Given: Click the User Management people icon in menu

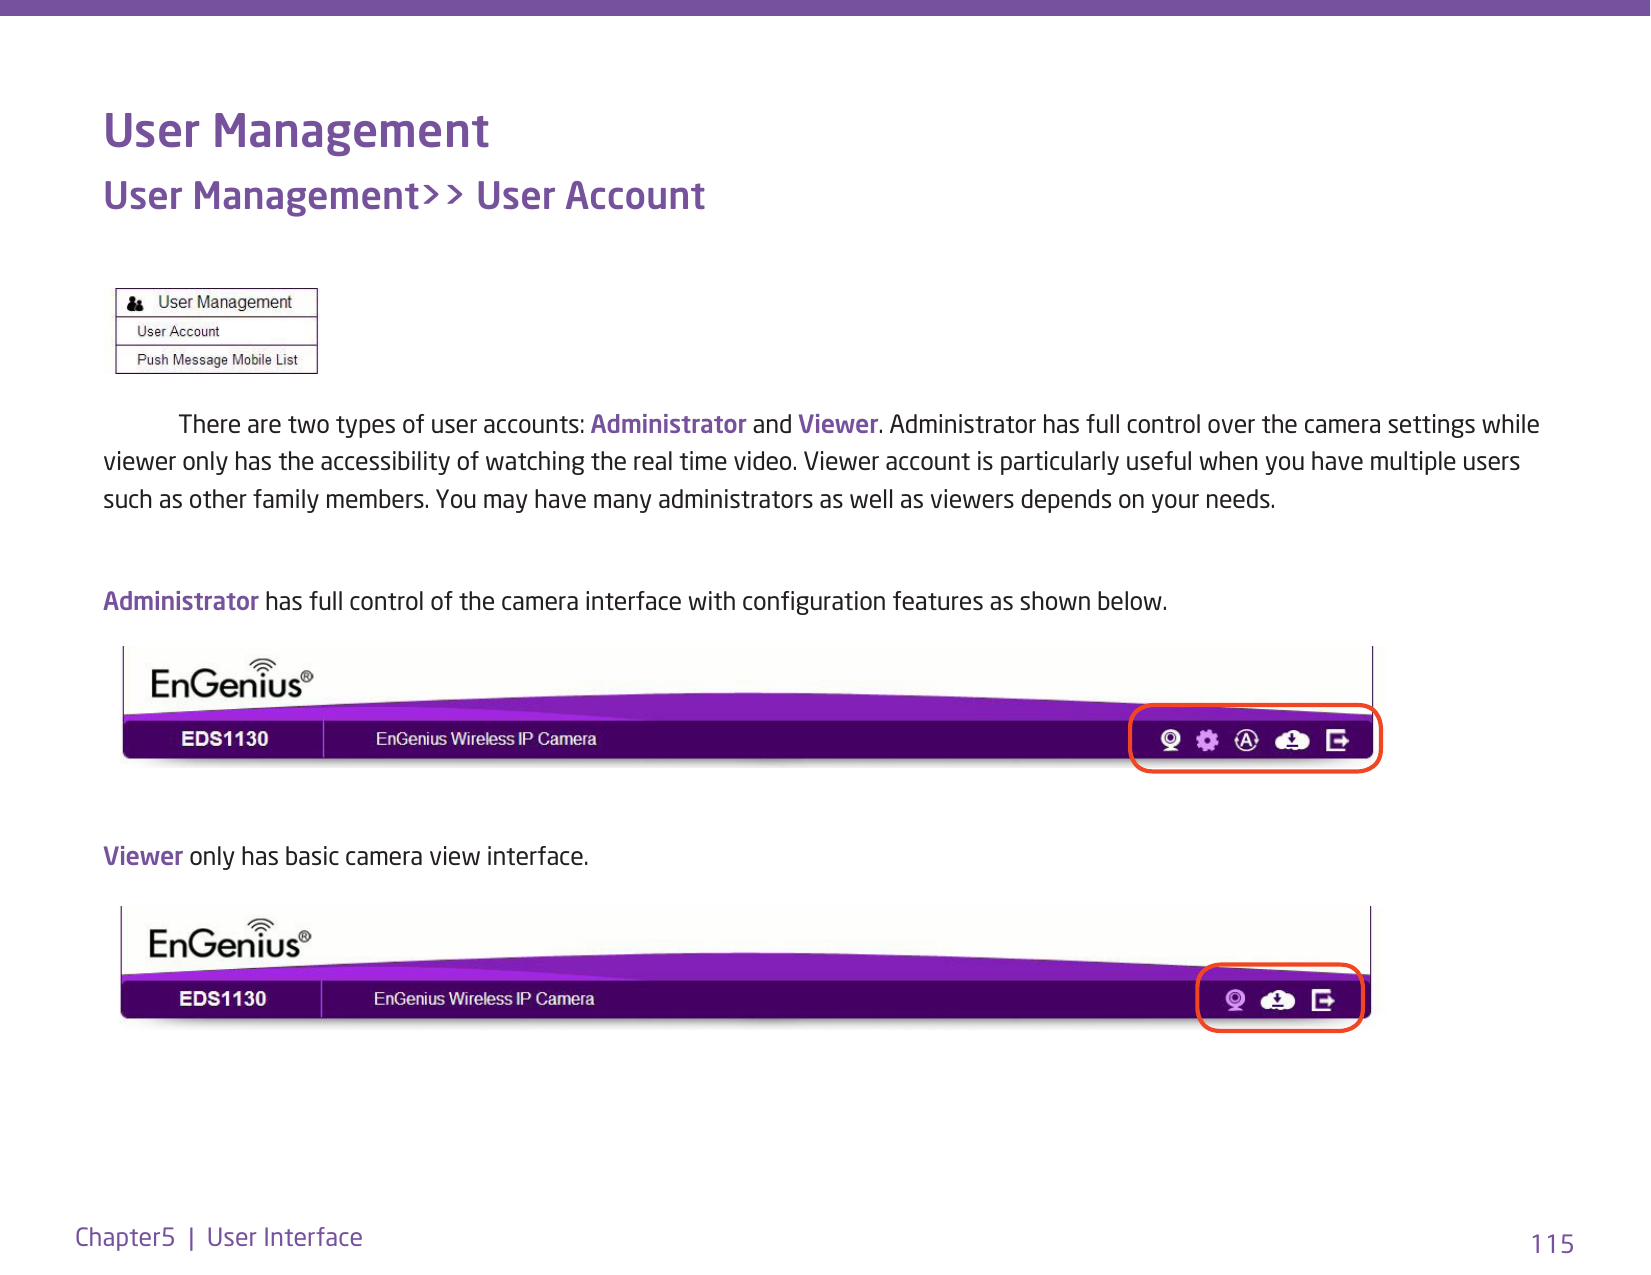Looking at the screenshot, I should (136, 303).
